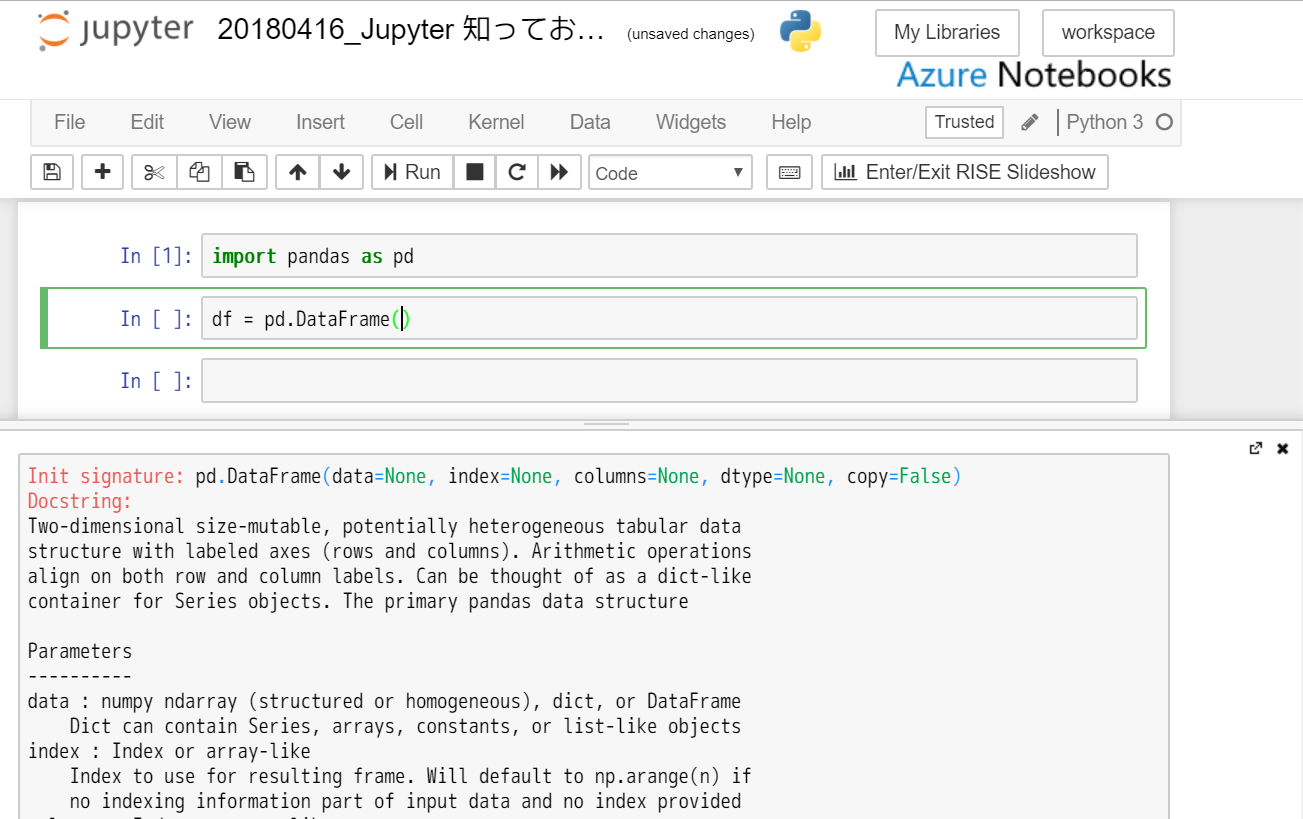This screenshot has height=819, width=1303.
Task: Insert cell below with plus icon
Action: click(102, 172)
